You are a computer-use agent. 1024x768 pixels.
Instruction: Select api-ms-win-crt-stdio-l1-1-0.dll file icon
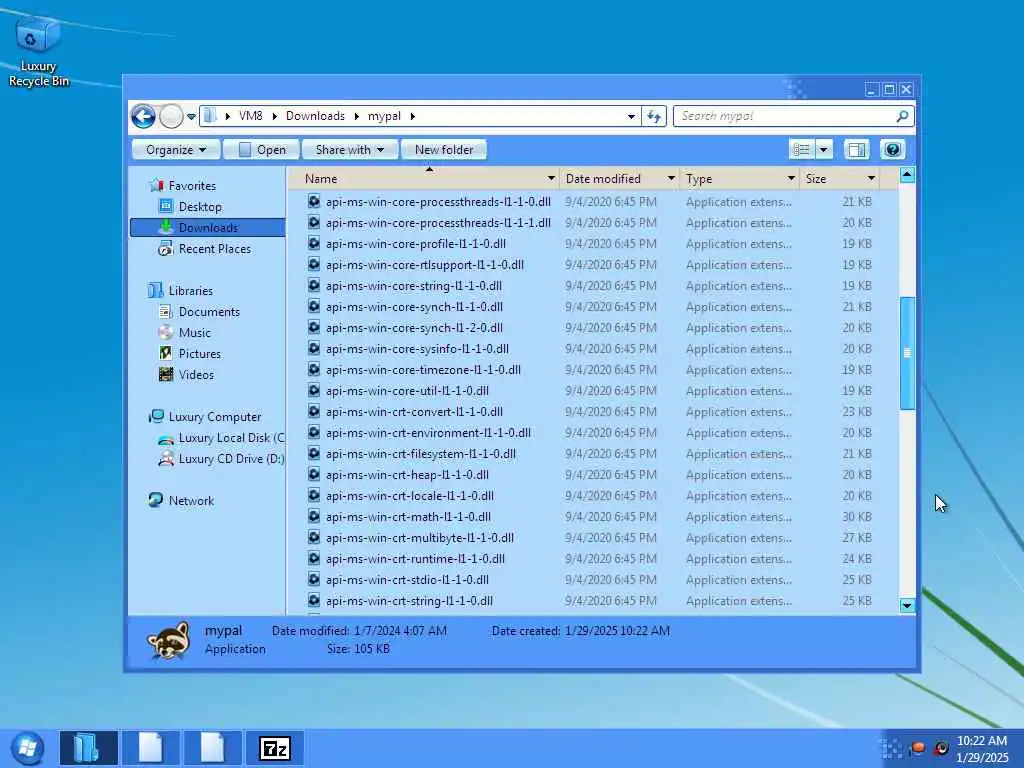click(314, 579)
